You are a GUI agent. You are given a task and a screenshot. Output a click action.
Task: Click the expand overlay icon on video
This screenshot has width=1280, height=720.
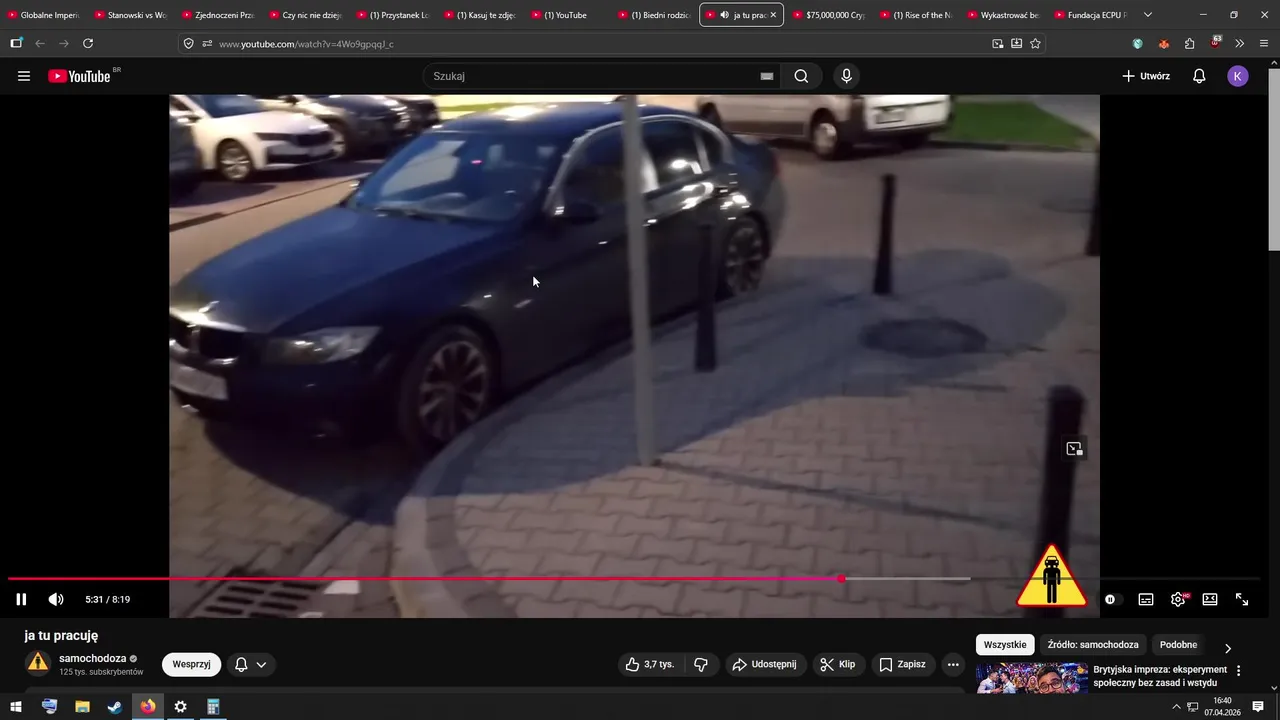pos(1074,449)
